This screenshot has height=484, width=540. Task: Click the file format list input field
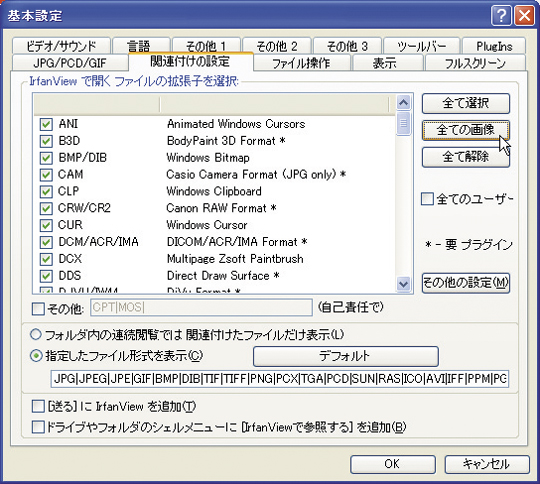tap(280, 379)
